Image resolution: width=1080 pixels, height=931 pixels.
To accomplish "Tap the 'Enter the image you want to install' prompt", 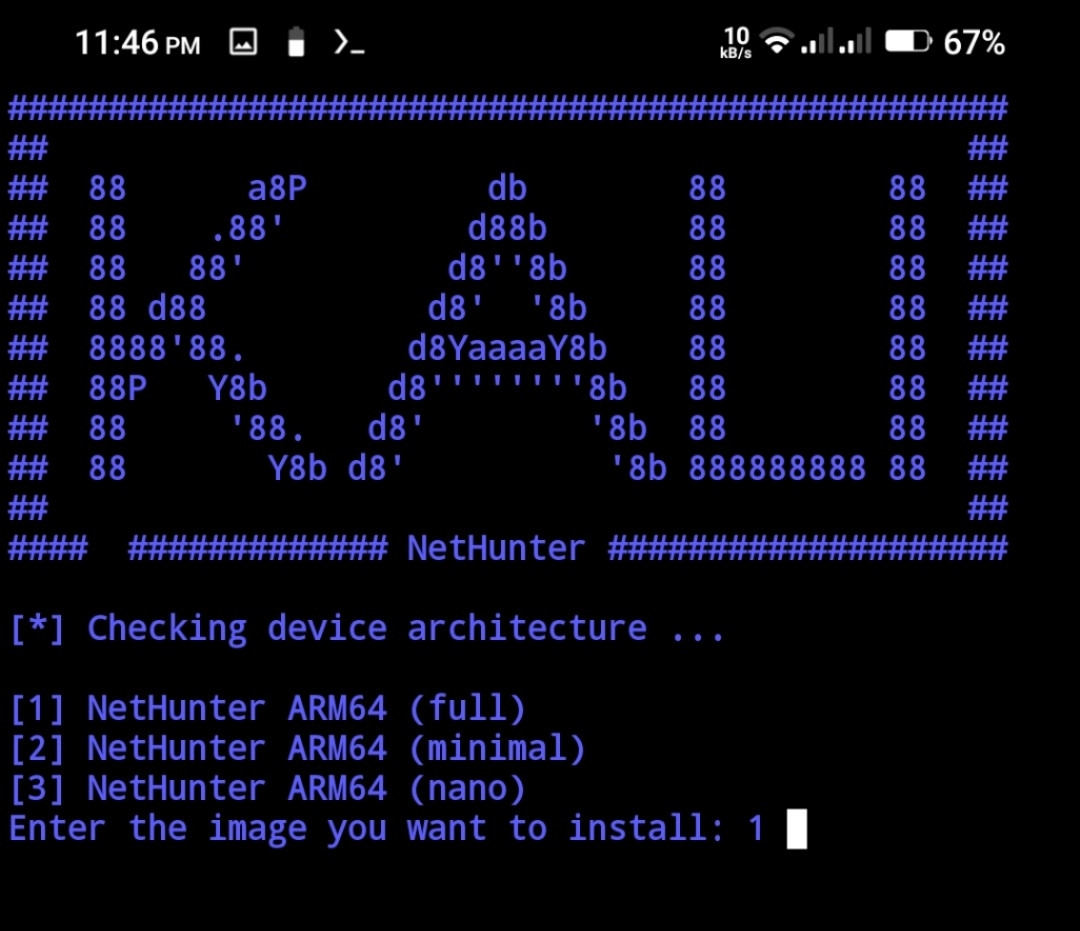I will [366, 828].
